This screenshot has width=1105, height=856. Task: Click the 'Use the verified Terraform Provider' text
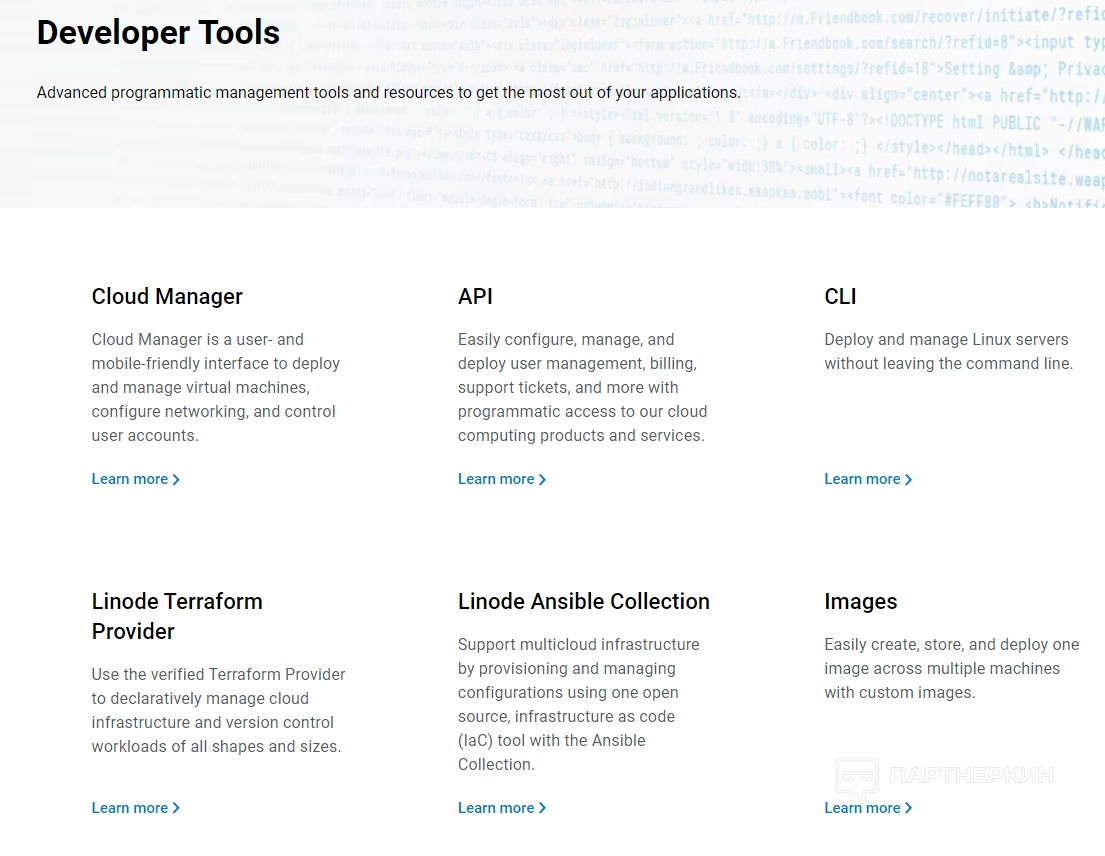[x=218, y=710]
